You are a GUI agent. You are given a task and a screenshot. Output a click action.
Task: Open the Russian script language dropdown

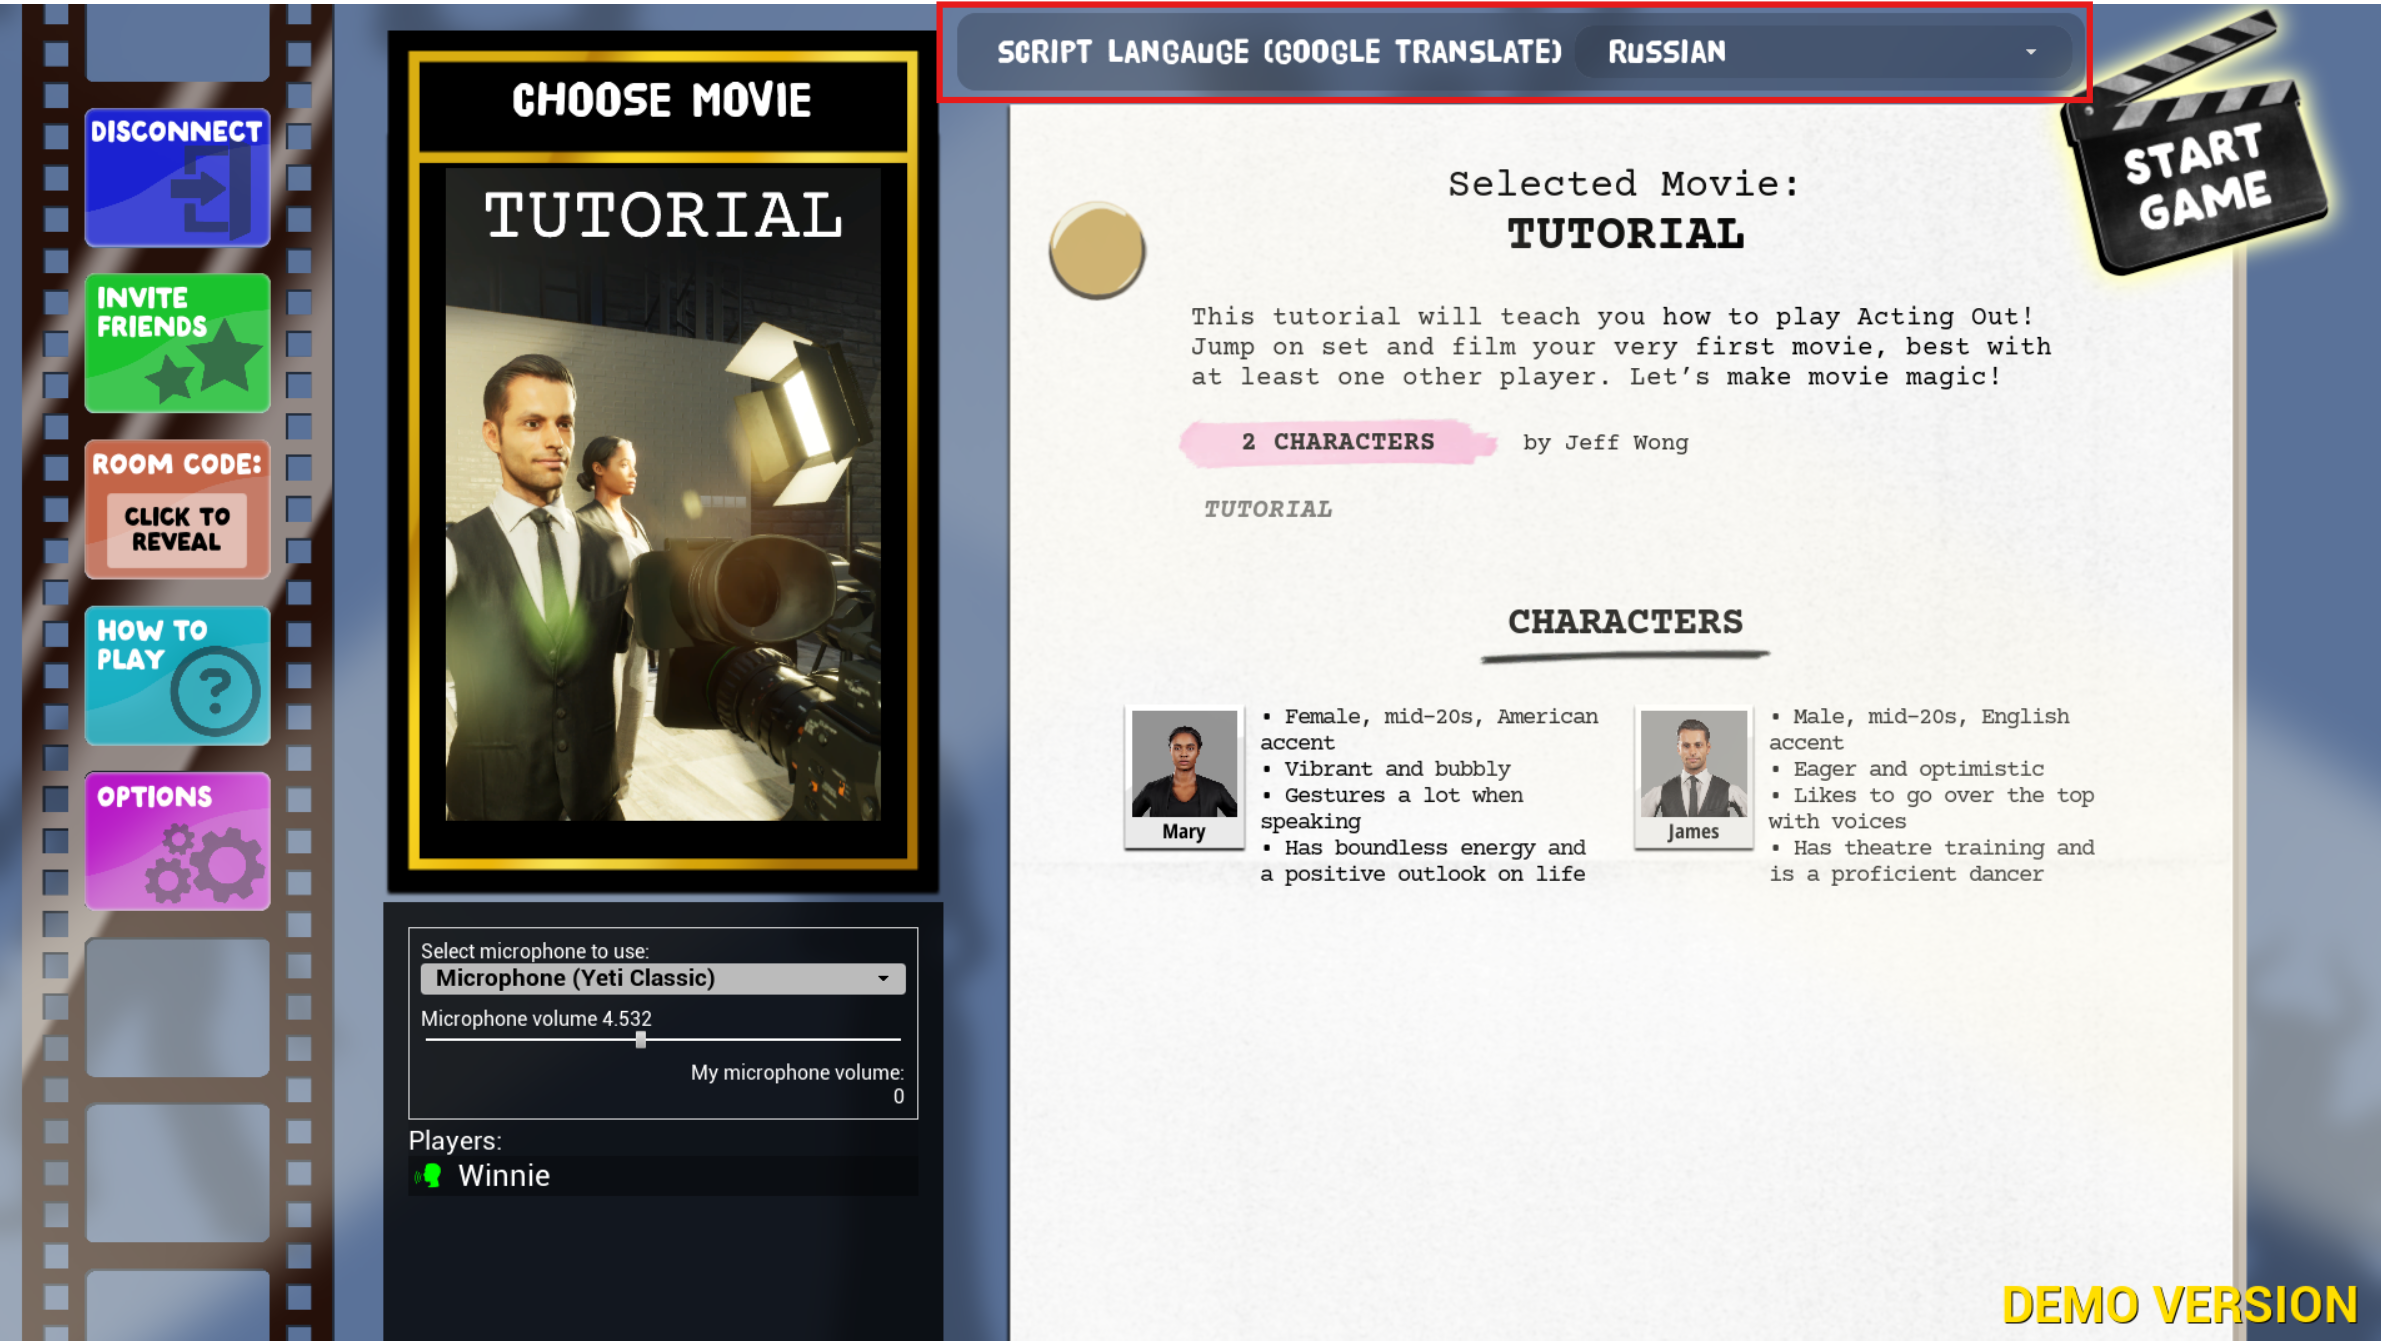coord(1822,52)
